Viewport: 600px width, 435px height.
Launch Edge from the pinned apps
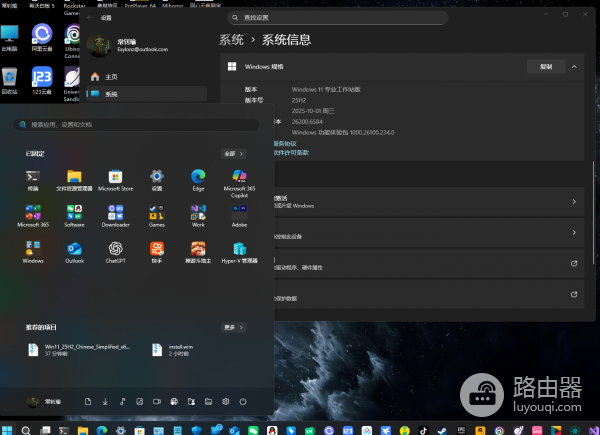[x=198, y=180]
